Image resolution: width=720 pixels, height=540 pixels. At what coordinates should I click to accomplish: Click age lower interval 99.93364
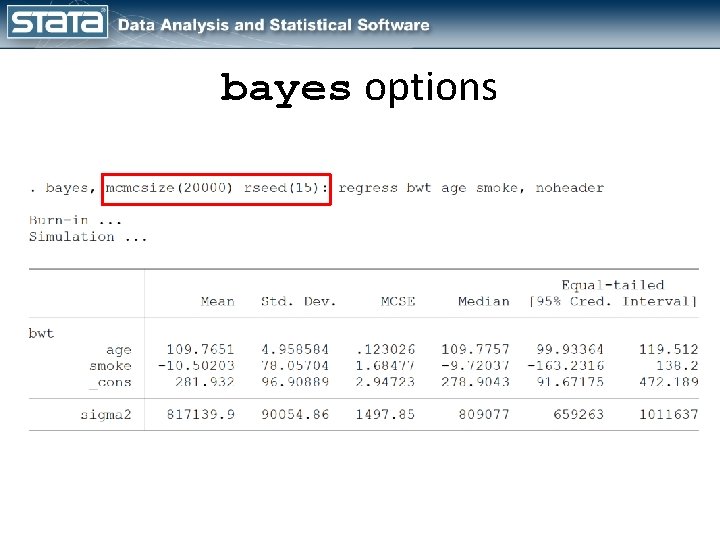click(x=570, y=349)
